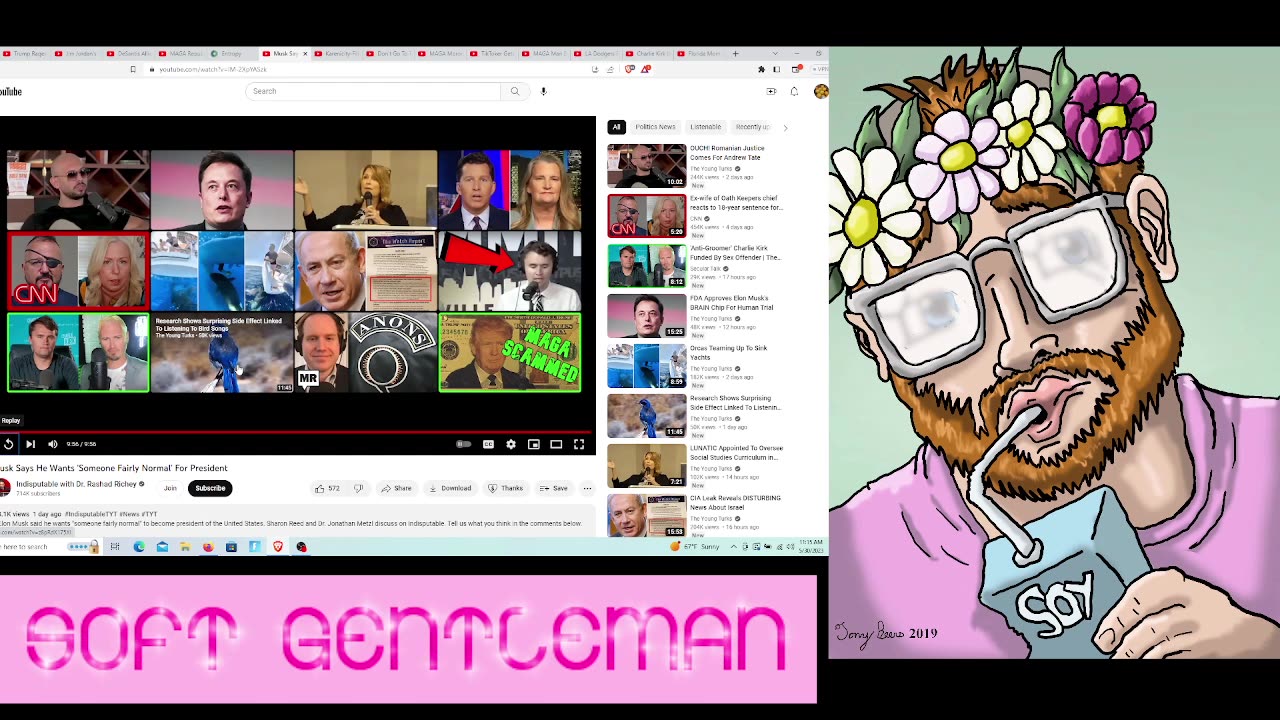This screenshot has height=720, width=1280.
Task: Open the Brave browser taskbar icon
Action: [278, 547]
